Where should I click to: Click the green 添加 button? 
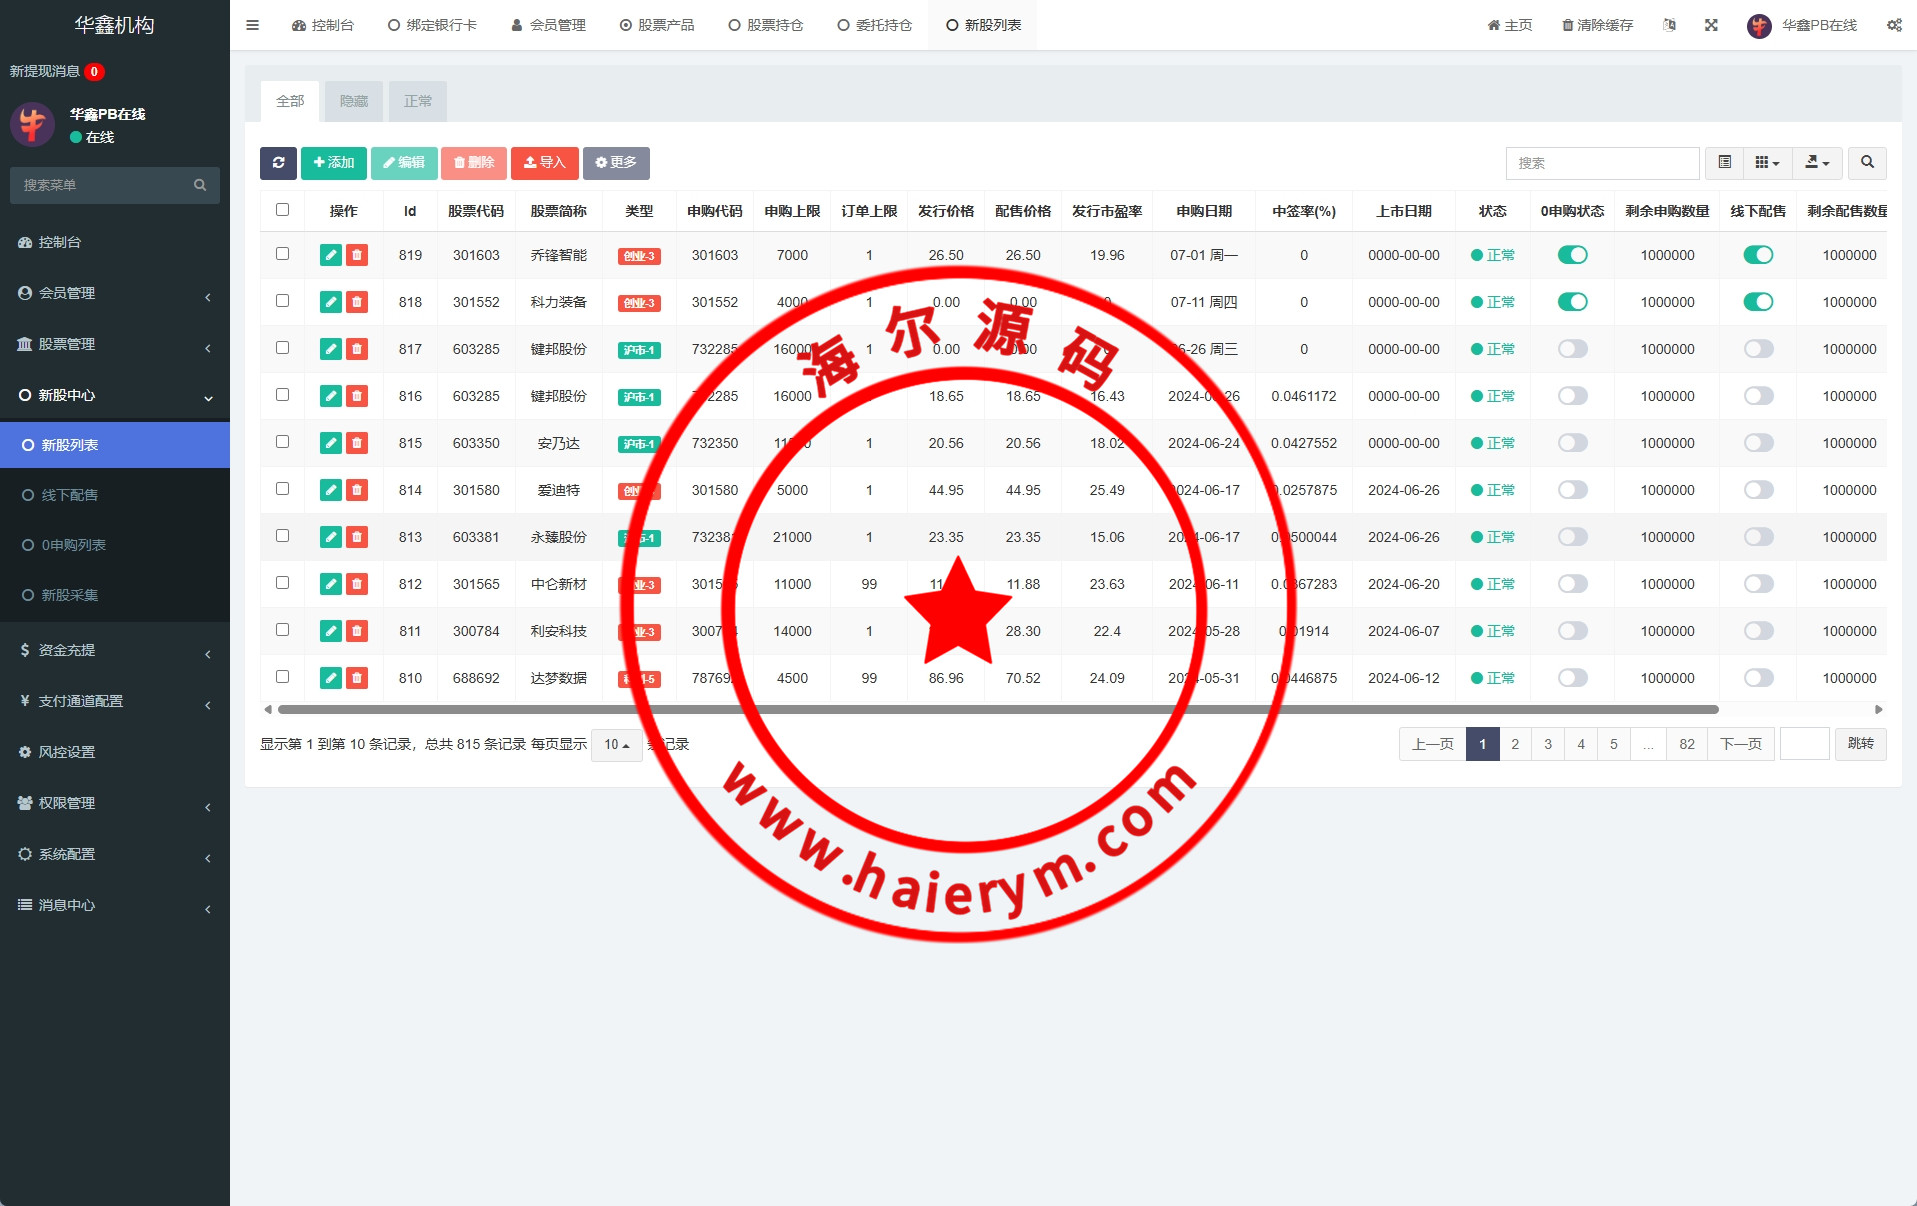click(334, 163)
